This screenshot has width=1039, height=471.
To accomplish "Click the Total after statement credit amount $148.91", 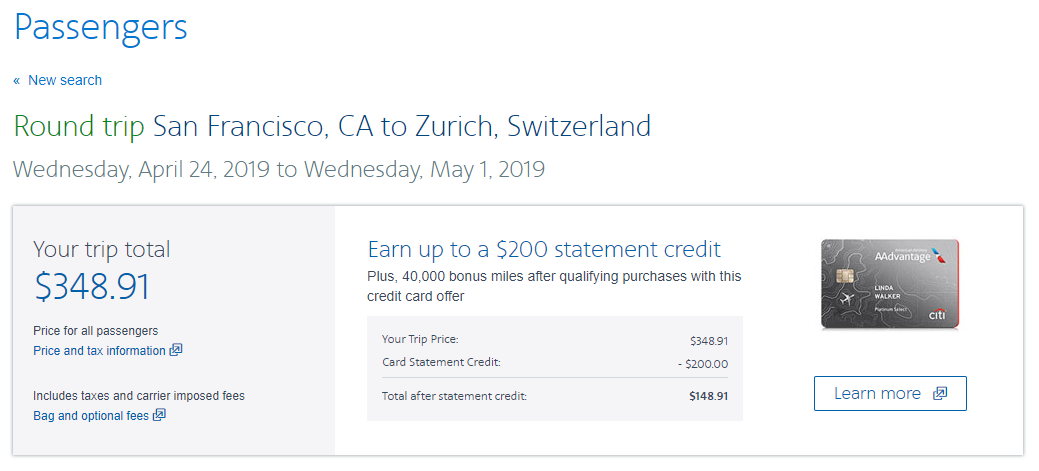I will [708, 396].
